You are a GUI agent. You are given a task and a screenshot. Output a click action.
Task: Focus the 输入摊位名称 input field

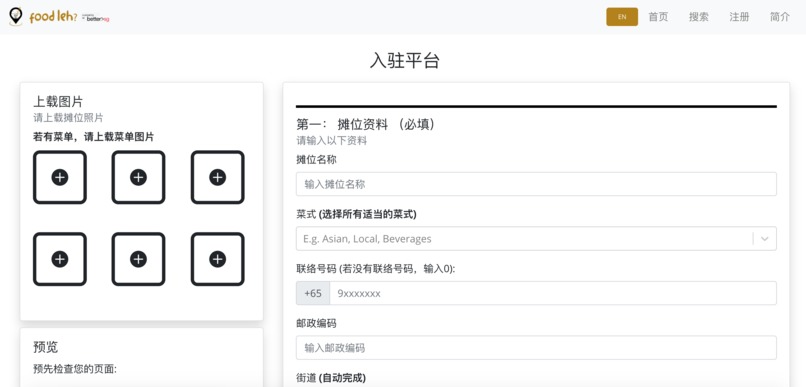pos(536,184)
